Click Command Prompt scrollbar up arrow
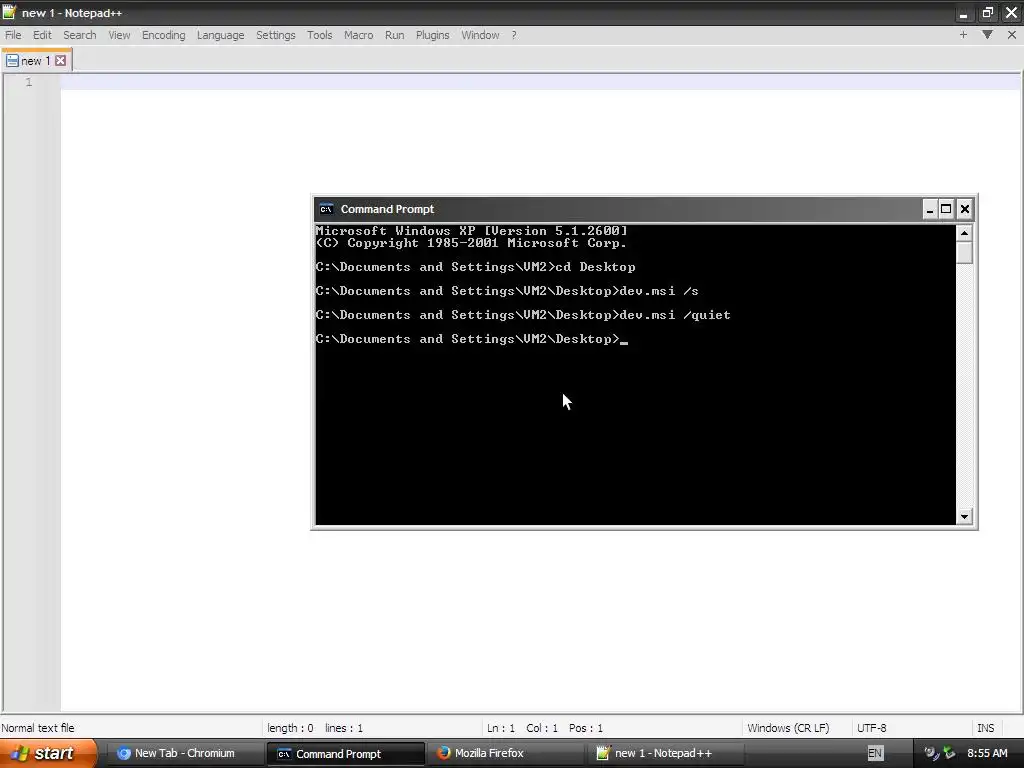1024x768 pixels. (965, 233)
